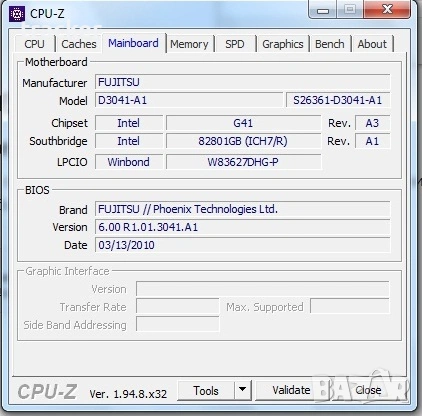This screenshot has height=416, width=422.
Task: Click the Ver. 1.94.8.x32 version text
Action: pos(128,394)
